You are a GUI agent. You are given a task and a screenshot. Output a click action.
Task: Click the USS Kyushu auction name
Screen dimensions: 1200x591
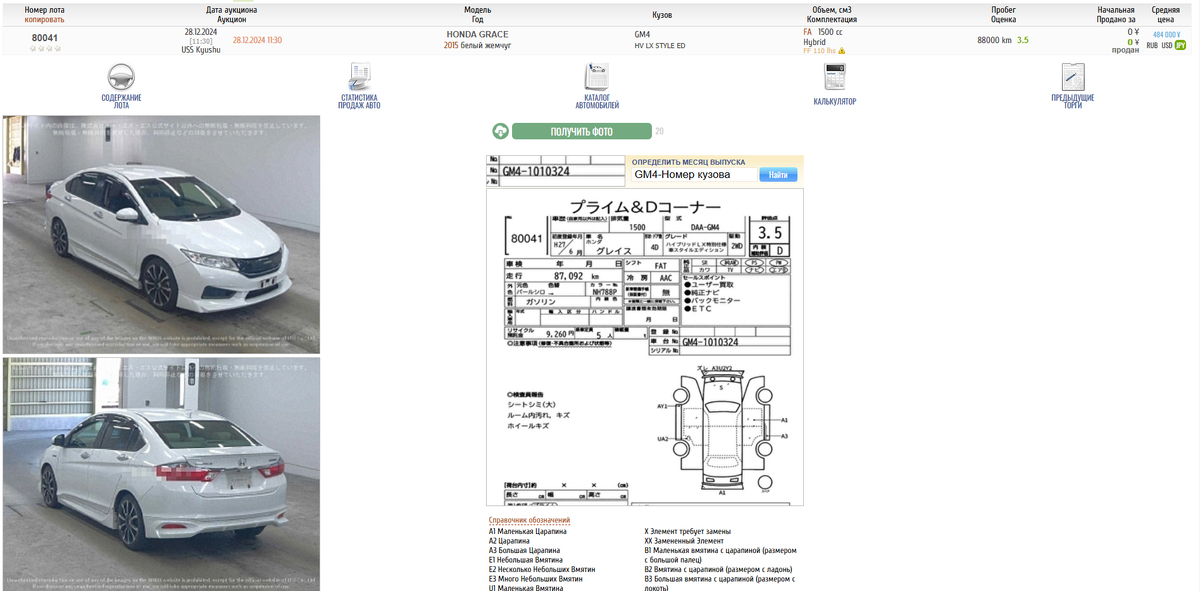[x=201, y=49]
